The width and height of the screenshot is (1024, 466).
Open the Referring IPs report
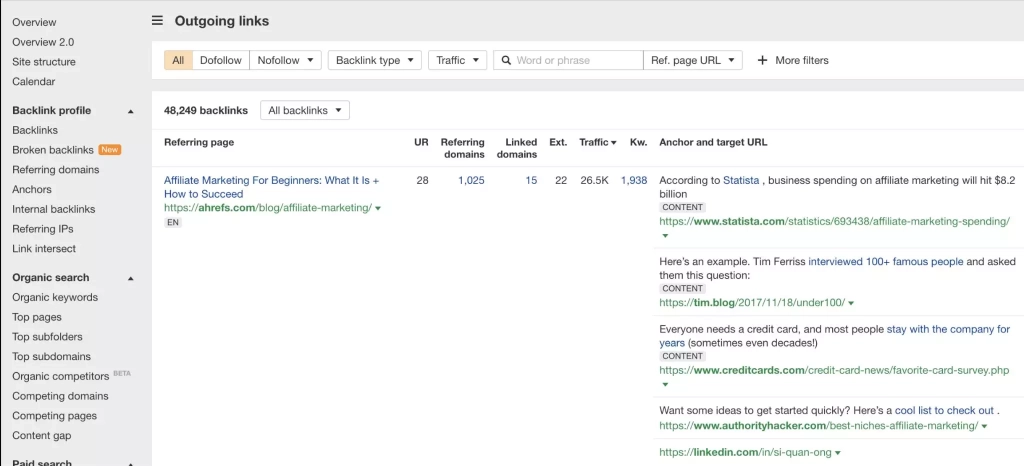[x=42, y=229]
